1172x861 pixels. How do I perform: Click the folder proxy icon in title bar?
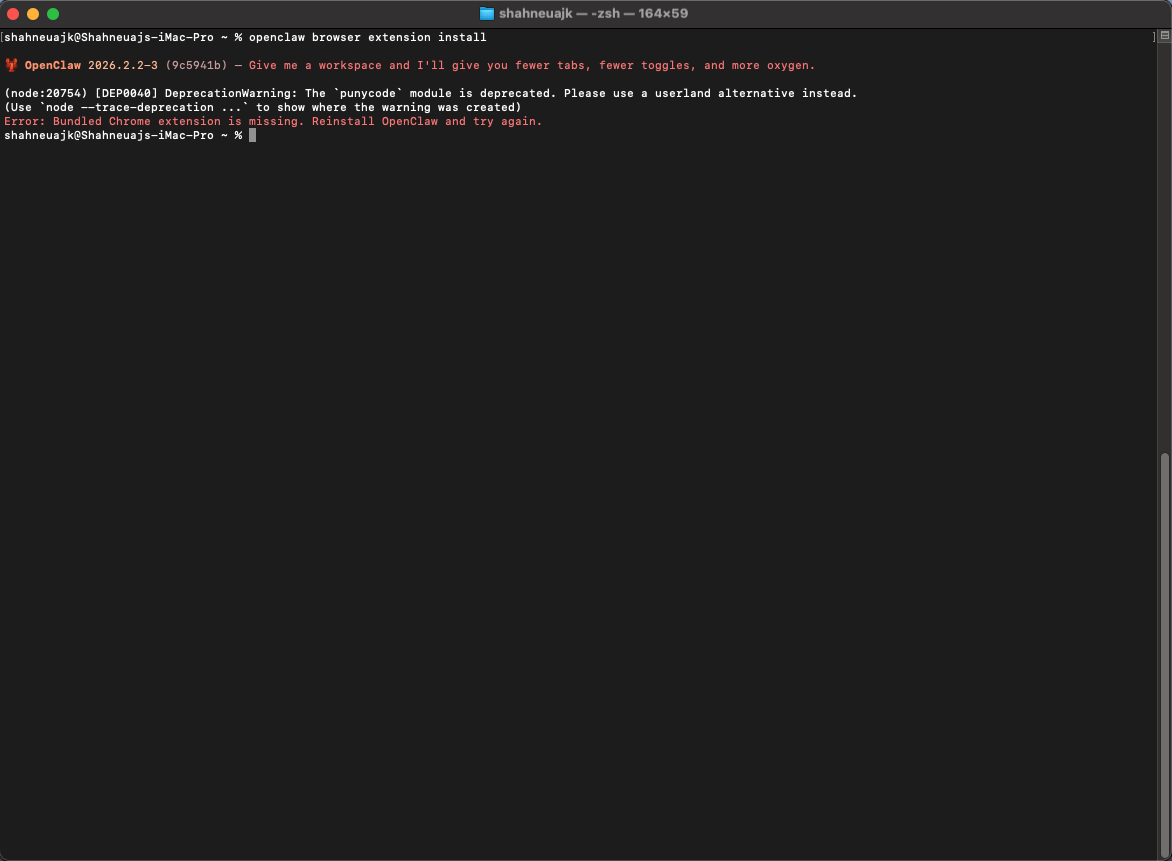tap(487, 13)
